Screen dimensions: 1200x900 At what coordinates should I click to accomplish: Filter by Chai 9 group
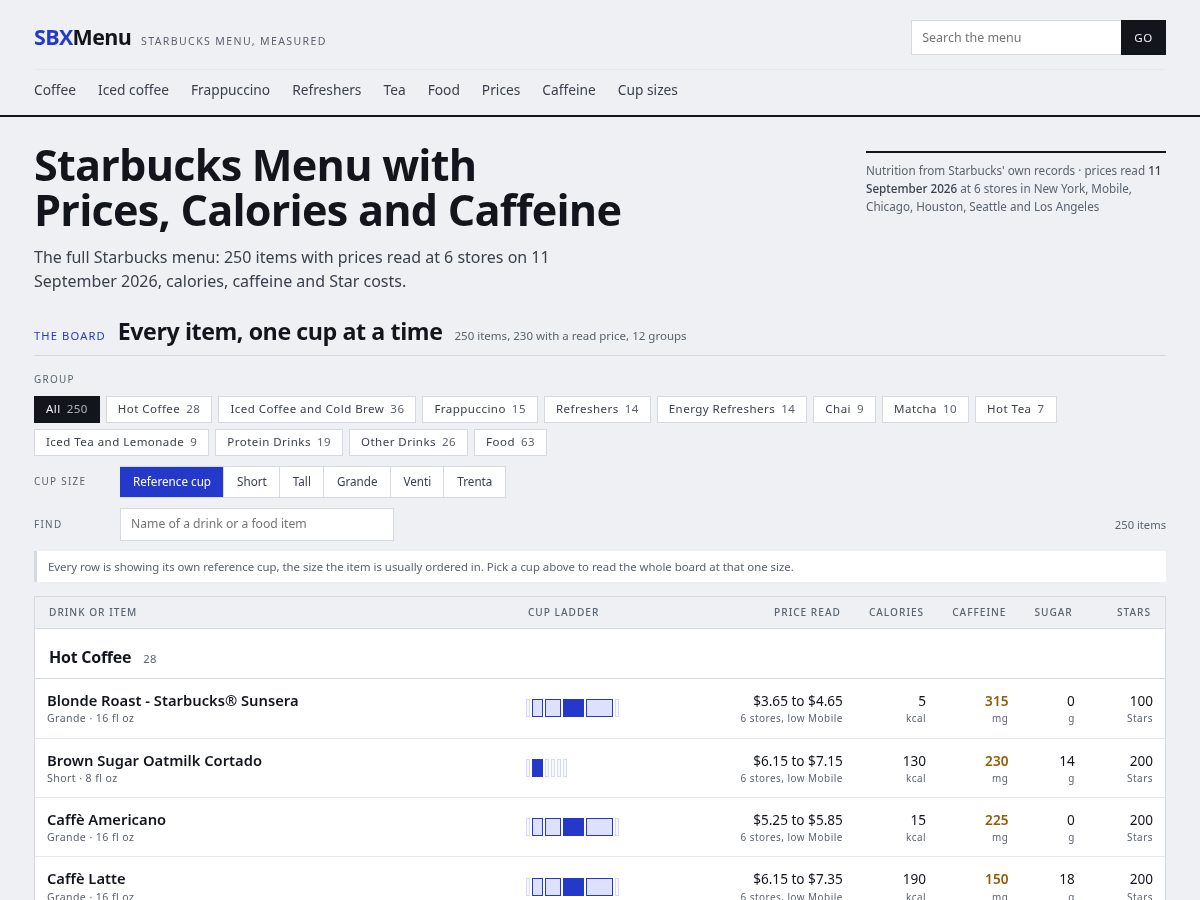[844, 410]
